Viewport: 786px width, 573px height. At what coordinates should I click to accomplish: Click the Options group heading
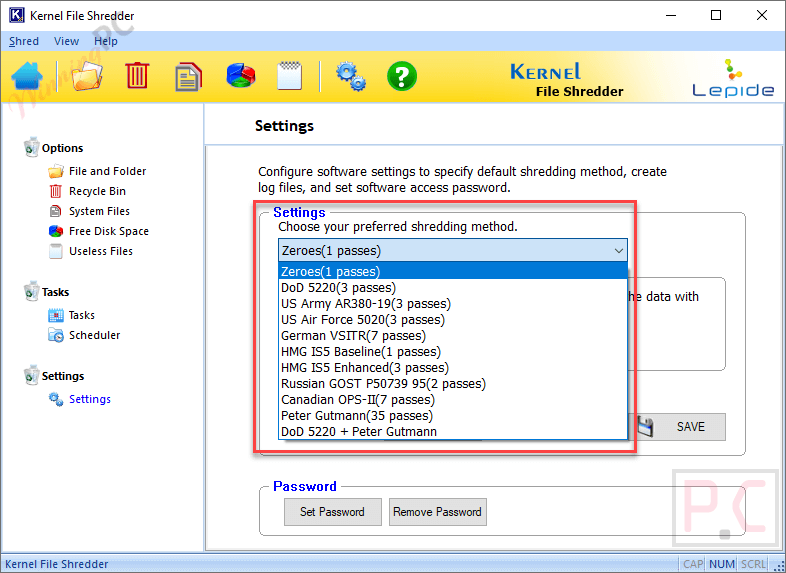click(x=62, y=148)
